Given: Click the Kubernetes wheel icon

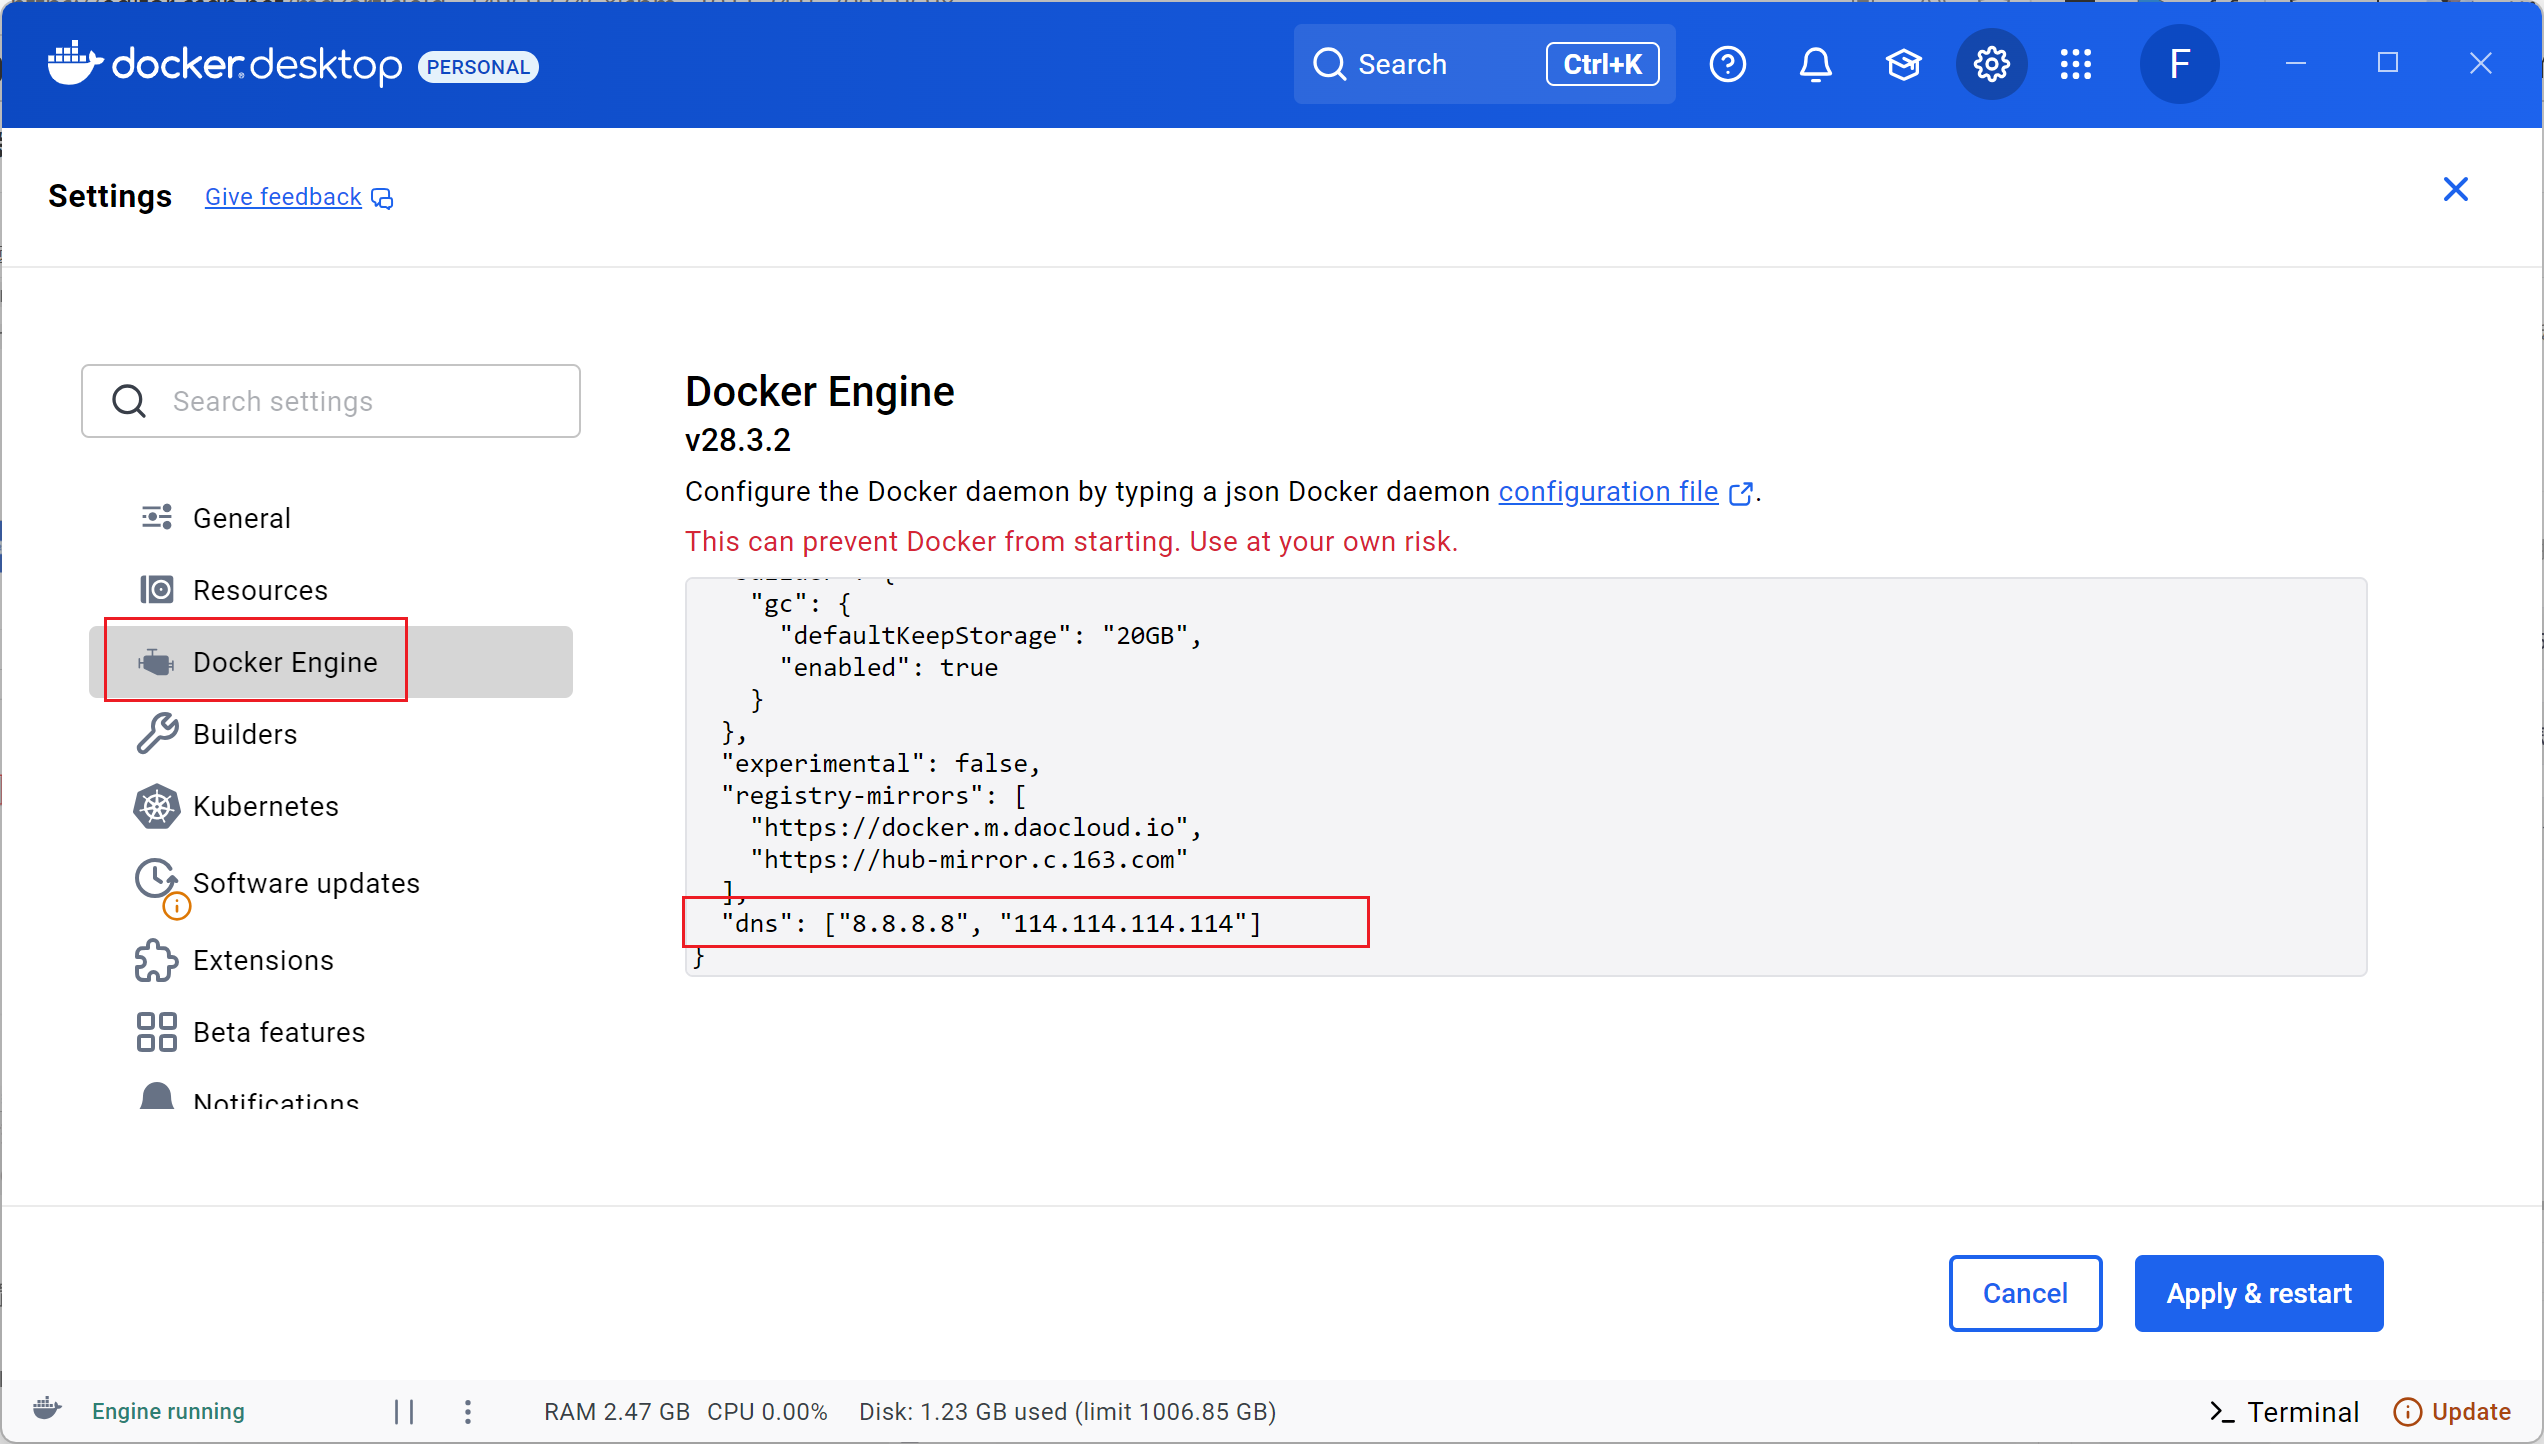Looking at the screenshot, I should [x=157, y=806].
